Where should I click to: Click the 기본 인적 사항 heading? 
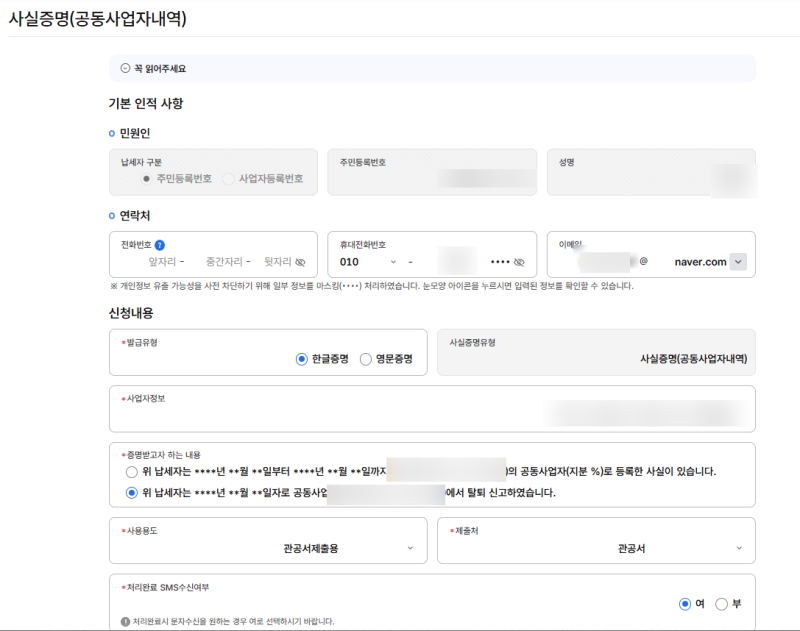point(146,104)
